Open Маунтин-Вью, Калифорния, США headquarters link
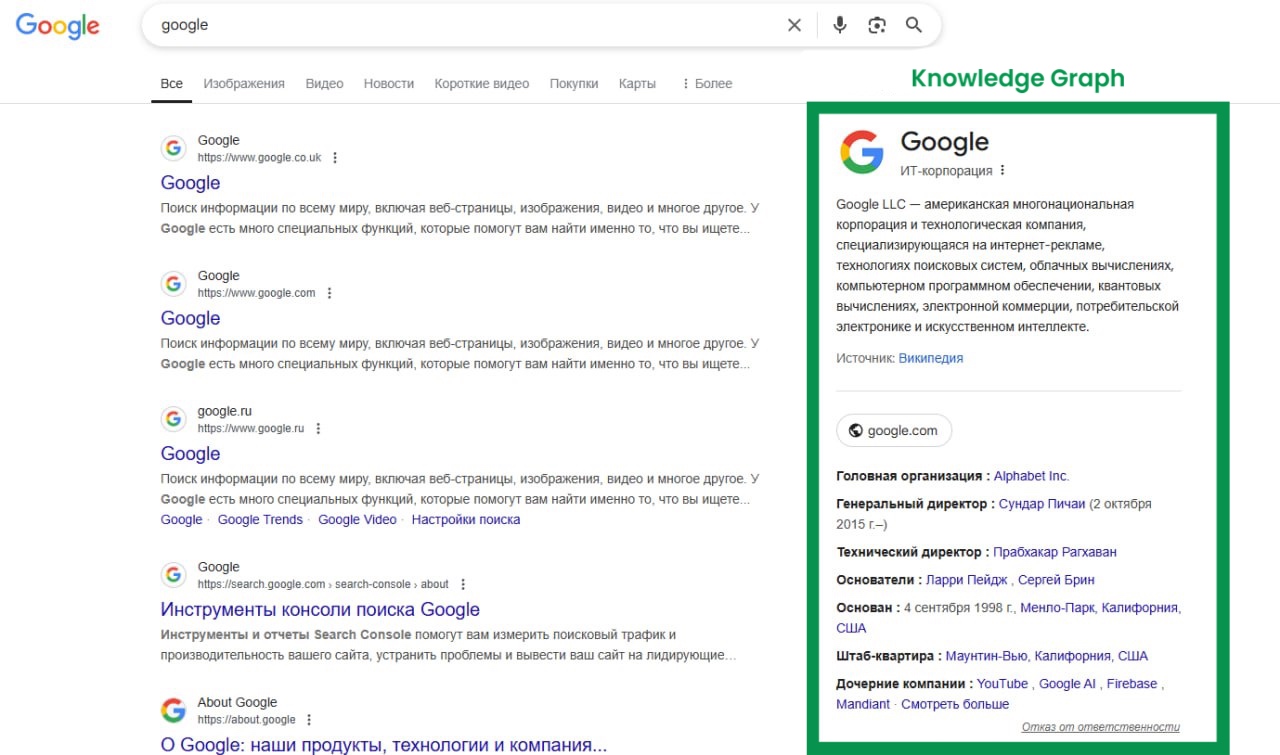The height and width of the screenshot is (755, 1280). coord(1047,656)
